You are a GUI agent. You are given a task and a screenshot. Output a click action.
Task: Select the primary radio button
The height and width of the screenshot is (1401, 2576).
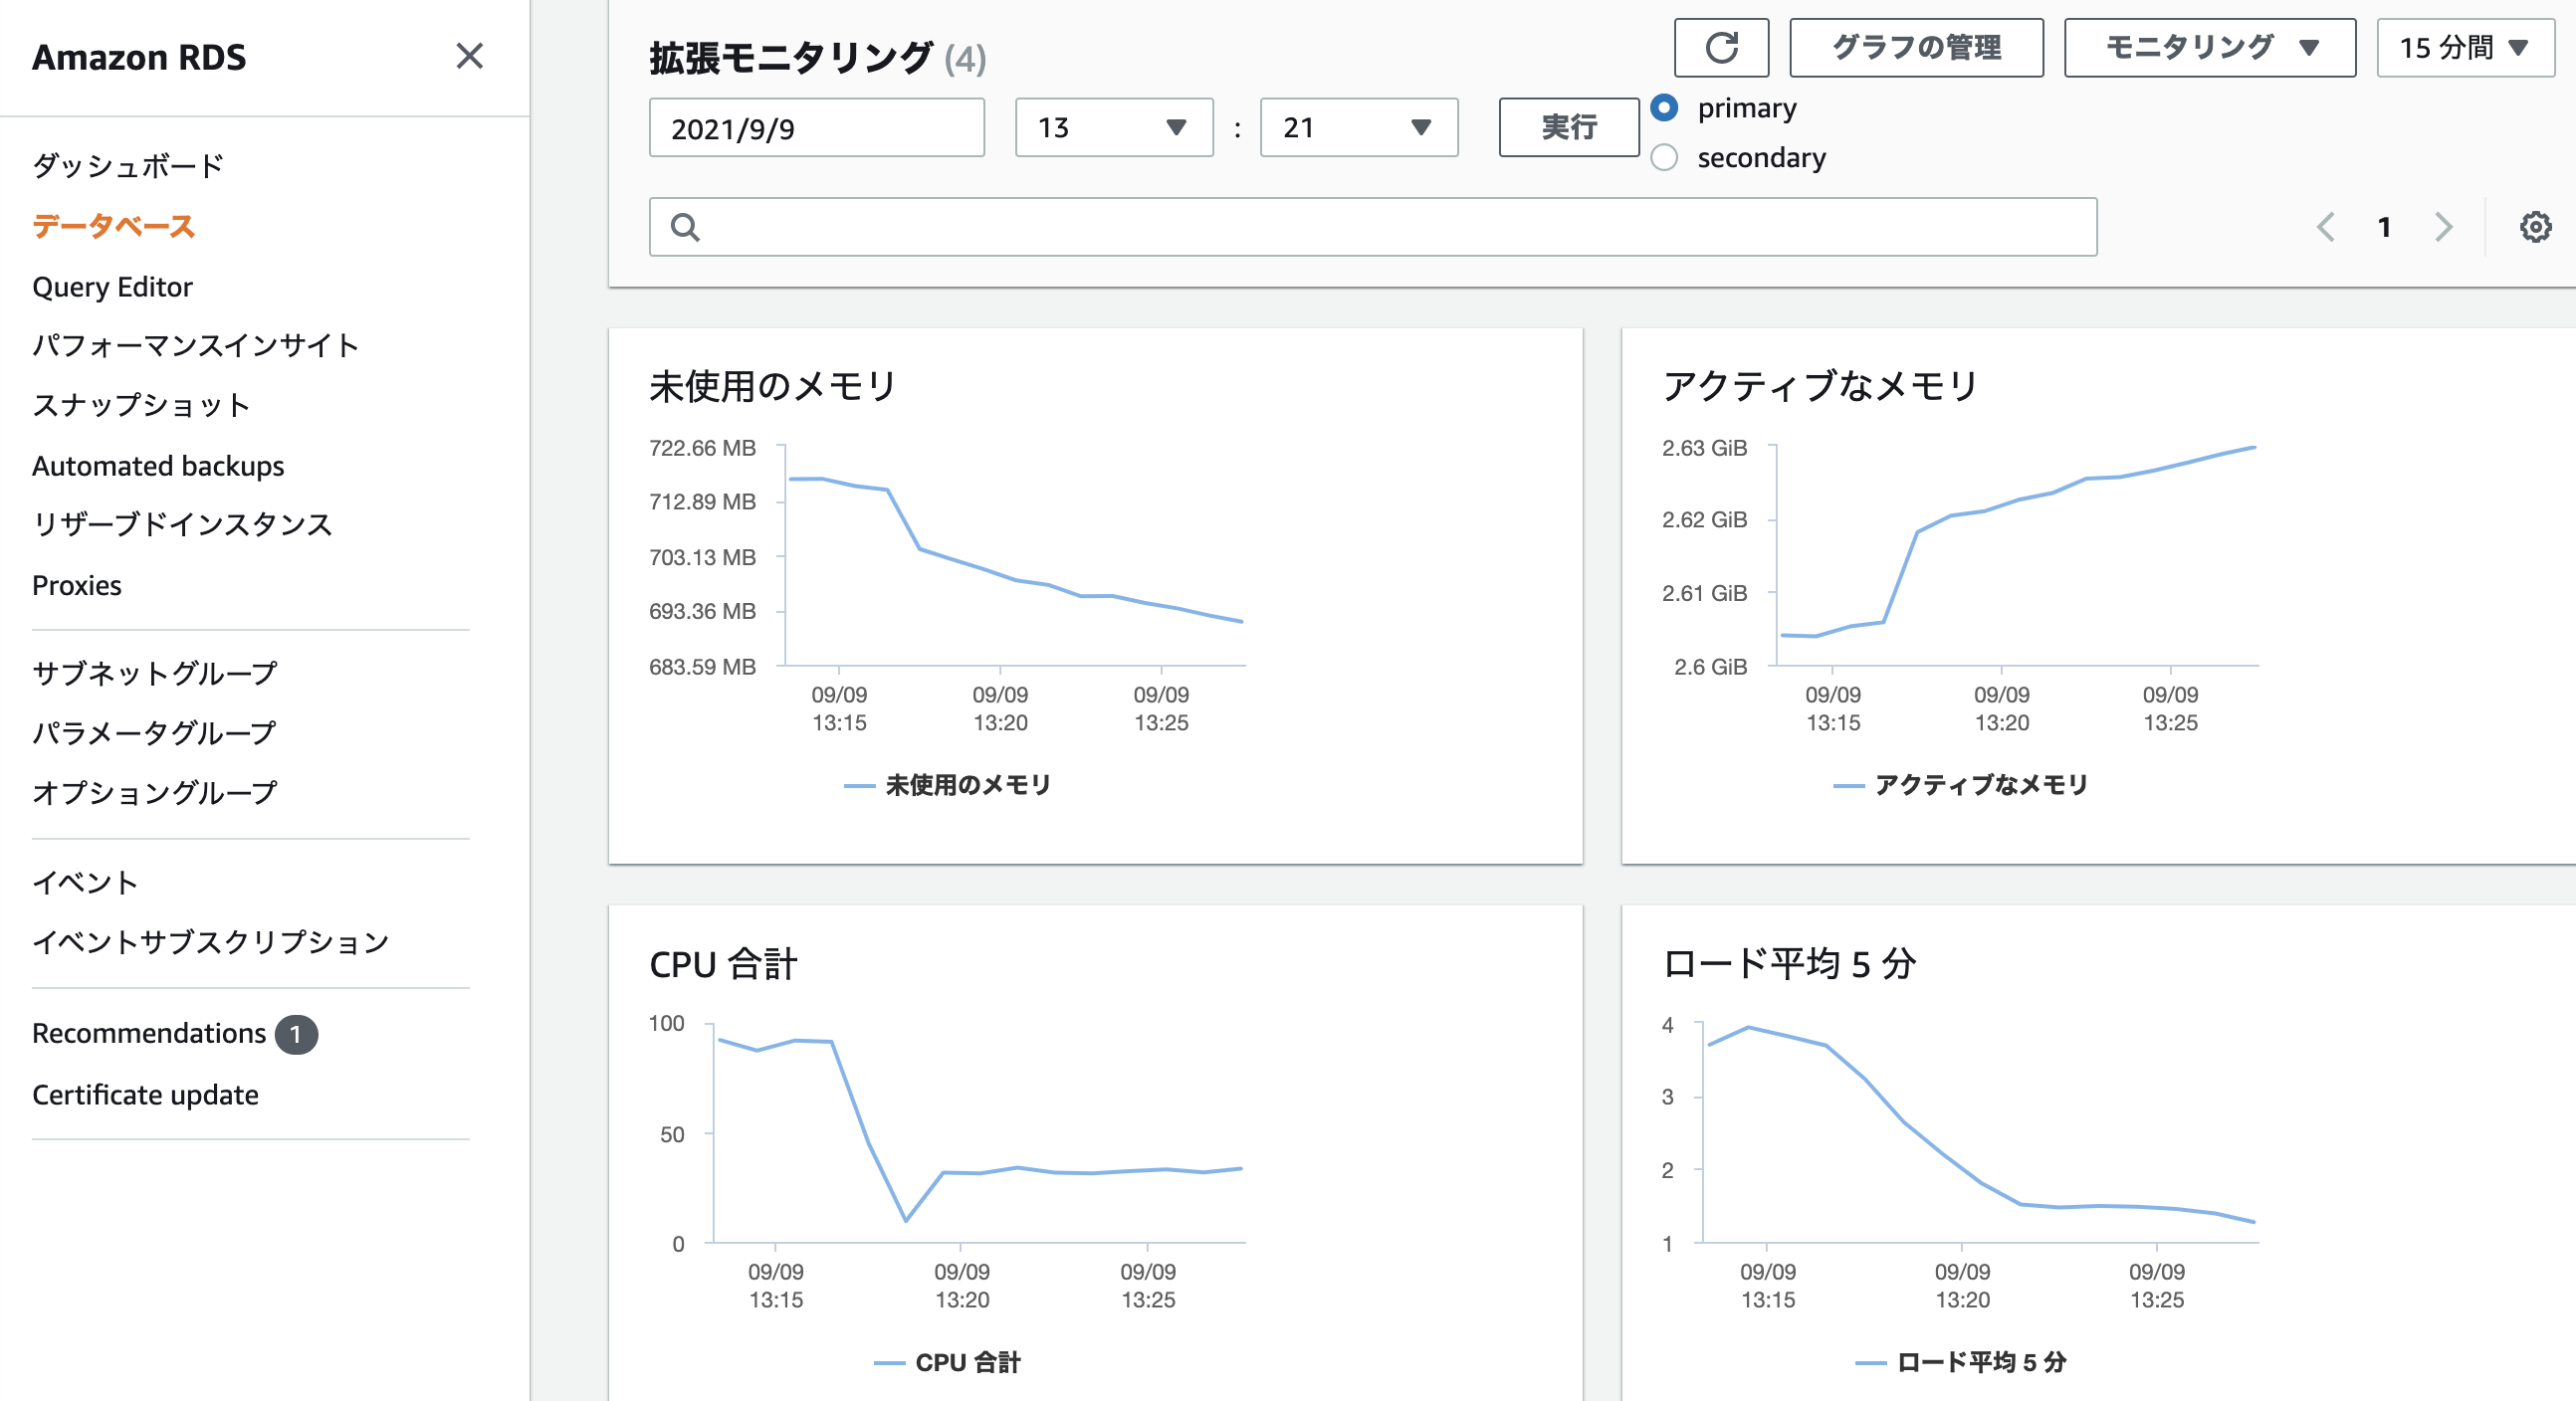click(x=1664, y=107)
